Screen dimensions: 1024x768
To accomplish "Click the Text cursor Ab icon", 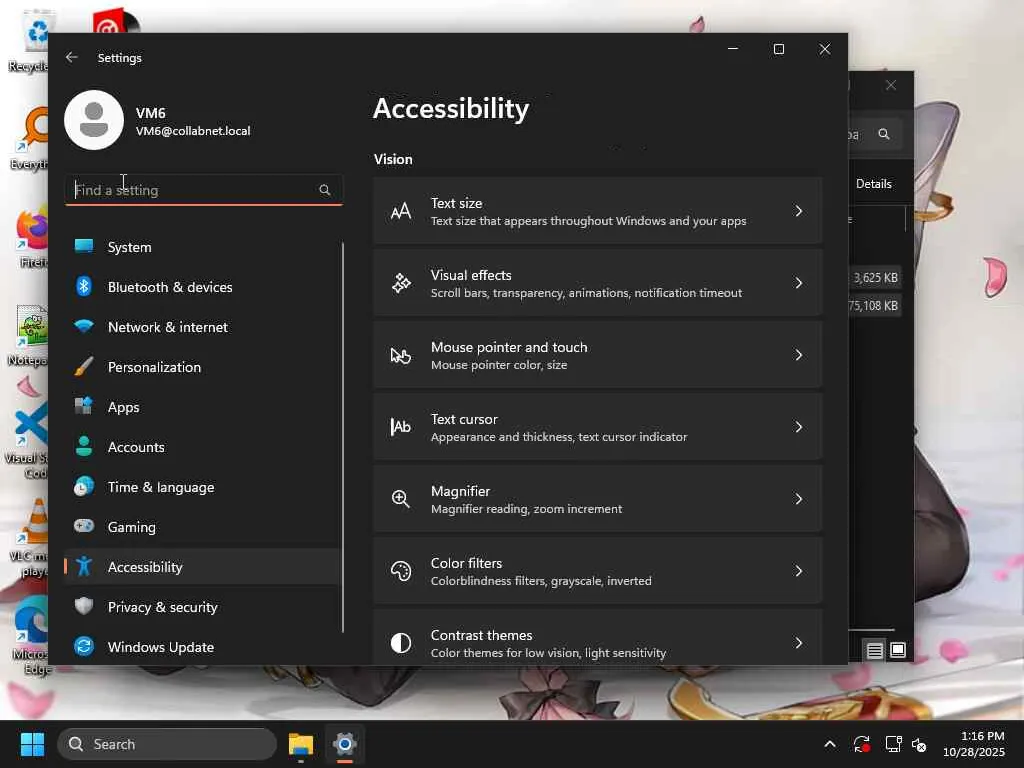I will (x=401, y=427).
